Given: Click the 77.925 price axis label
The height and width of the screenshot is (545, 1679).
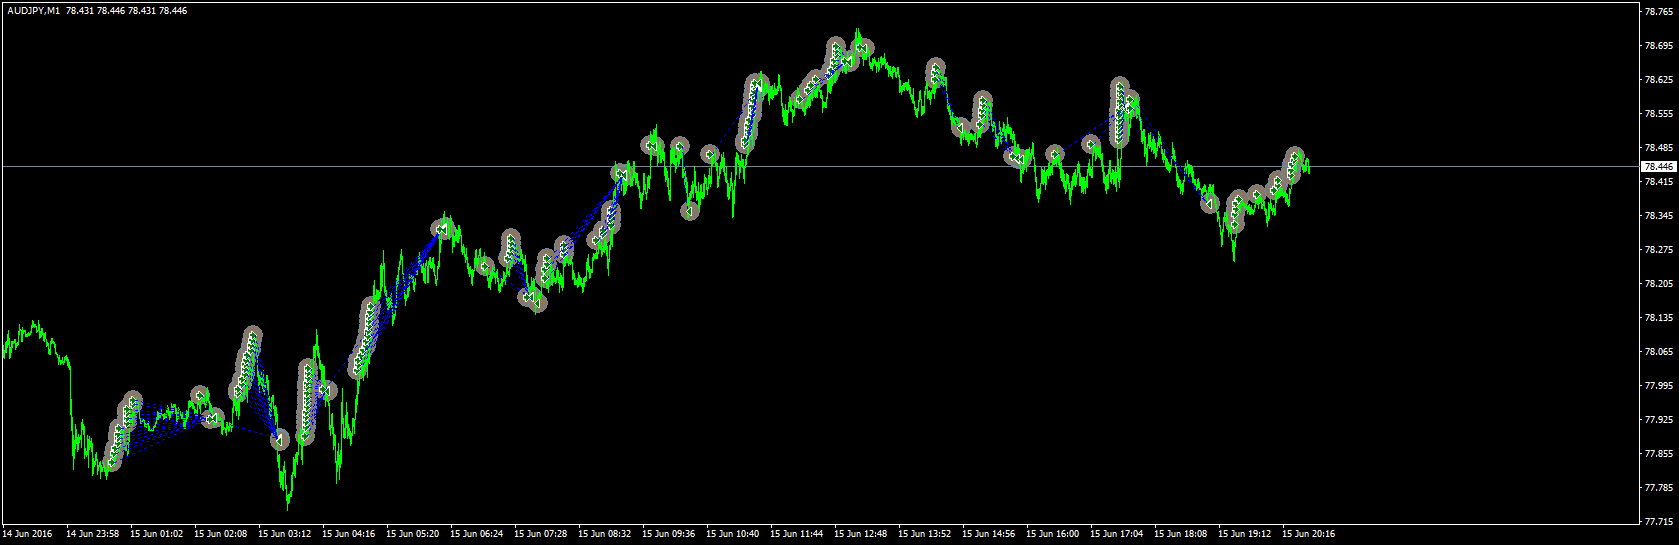Looking at the screenshot, I should 1659,420.
